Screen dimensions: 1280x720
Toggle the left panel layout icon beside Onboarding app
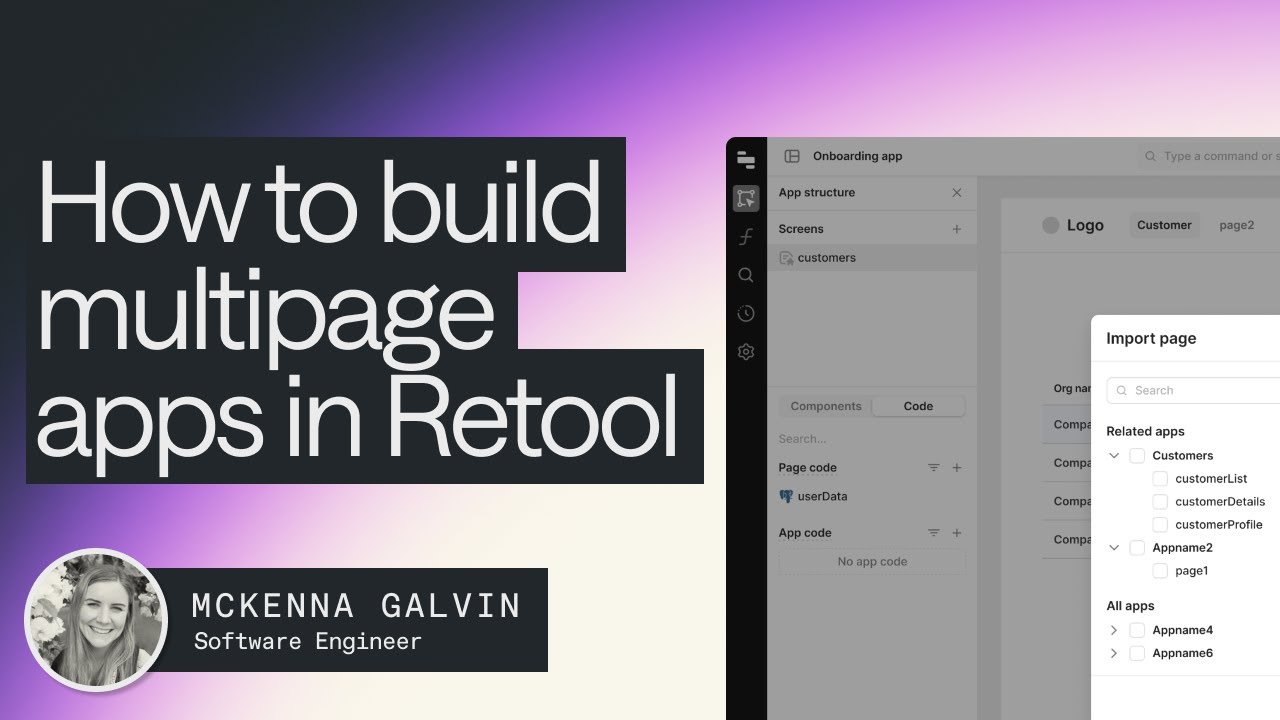792,156
